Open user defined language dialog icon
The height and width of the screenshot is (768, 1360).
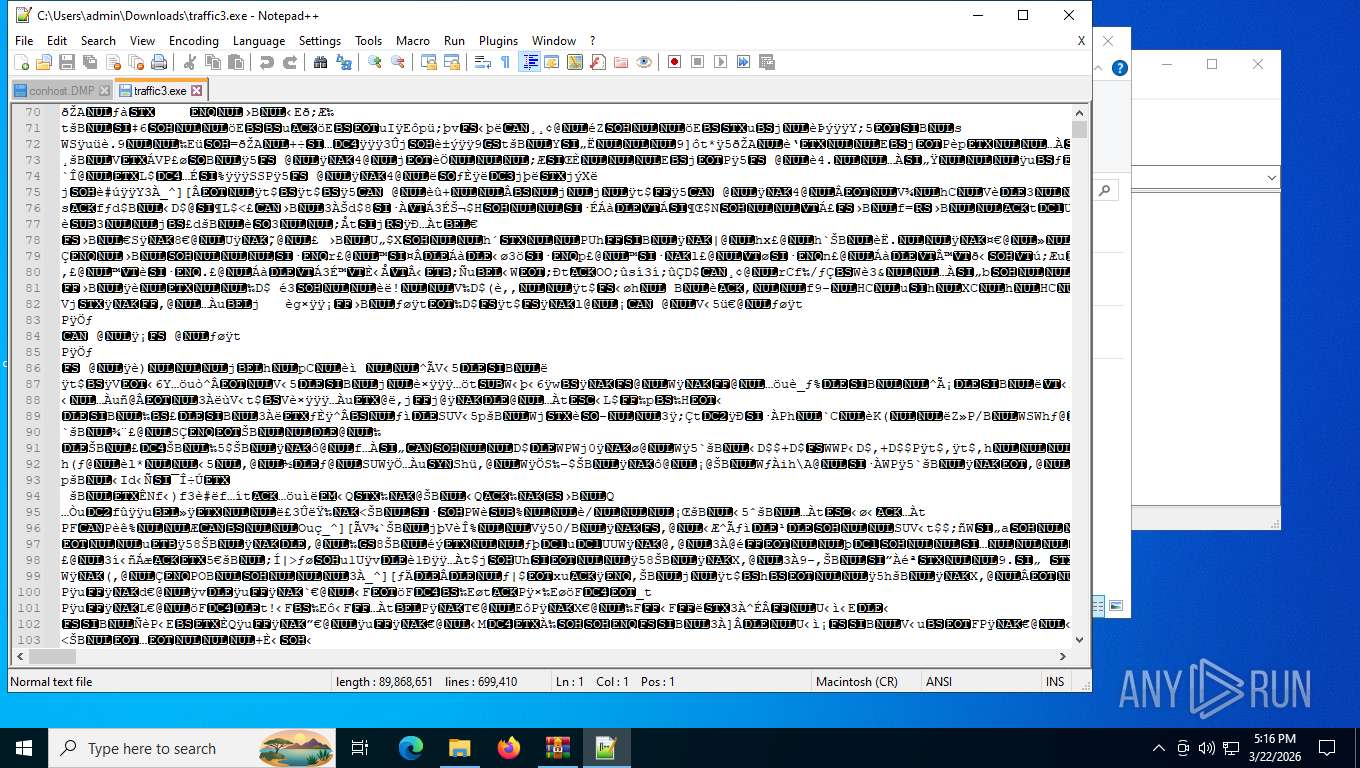click(551, 62)
